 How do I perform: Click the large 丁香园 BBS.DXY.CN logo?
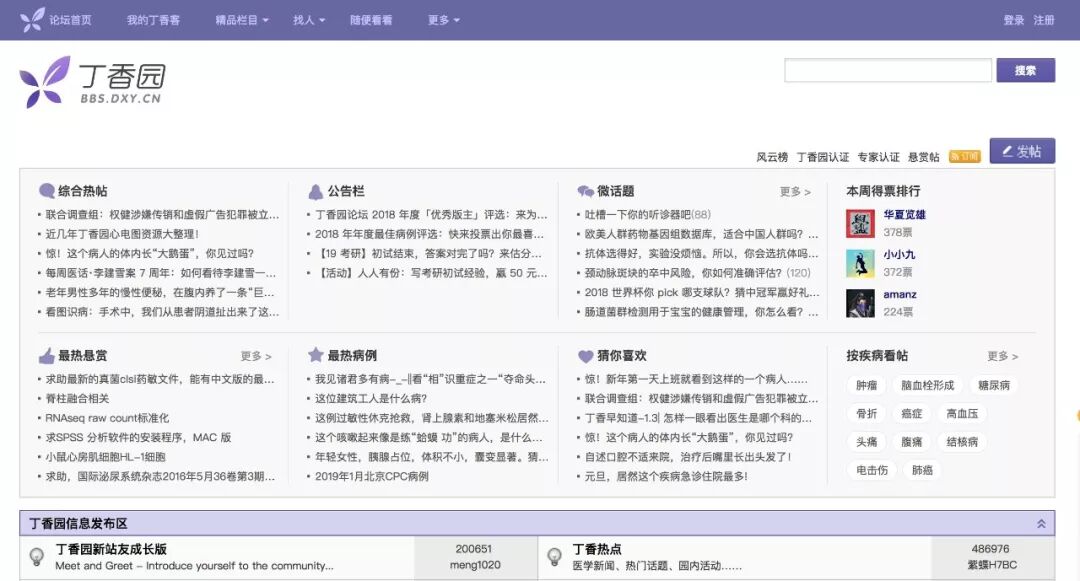coord(93,82)
